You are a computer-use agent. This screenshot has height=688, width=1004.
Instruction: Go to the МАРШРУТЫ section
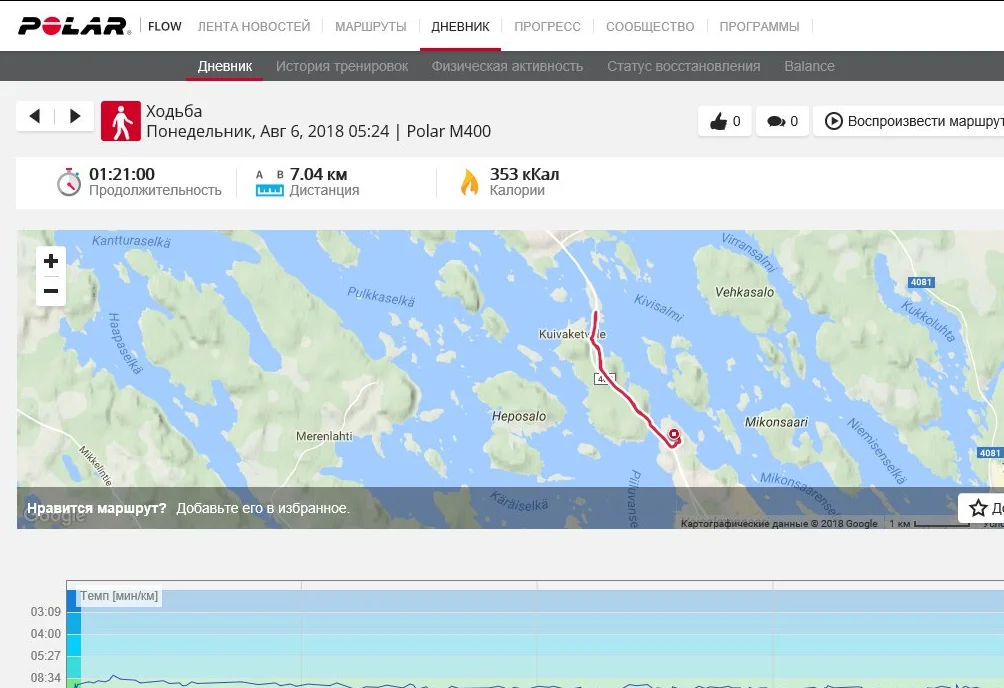pyautogui.click(x=371, y=26)
